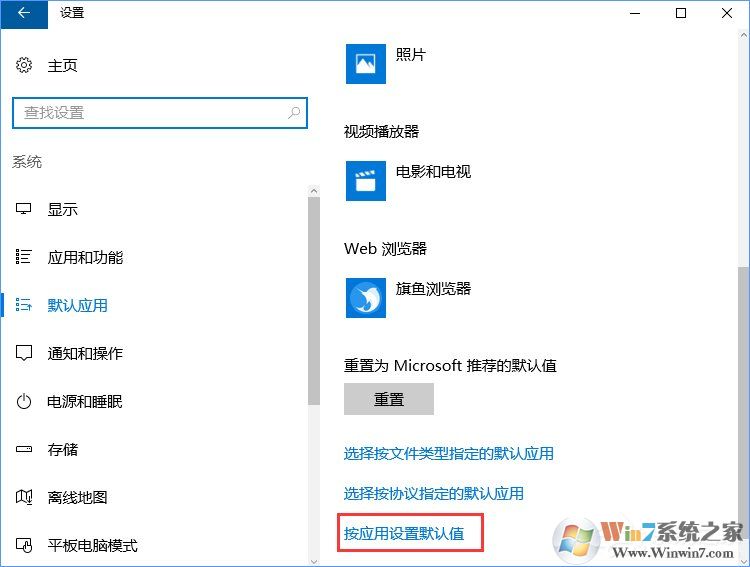Viewport: 750px width, 567px height.
Task: Click the 系统 section label
Action: click(27, 162)
